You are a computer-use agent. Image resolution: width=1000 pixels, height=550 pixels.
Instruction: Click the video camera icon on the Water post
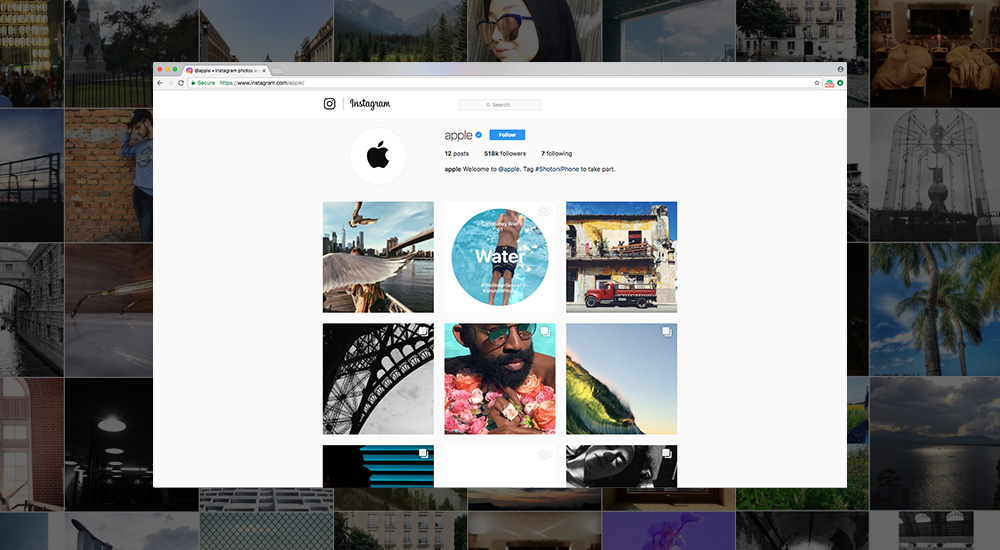[x=544, y=210]
